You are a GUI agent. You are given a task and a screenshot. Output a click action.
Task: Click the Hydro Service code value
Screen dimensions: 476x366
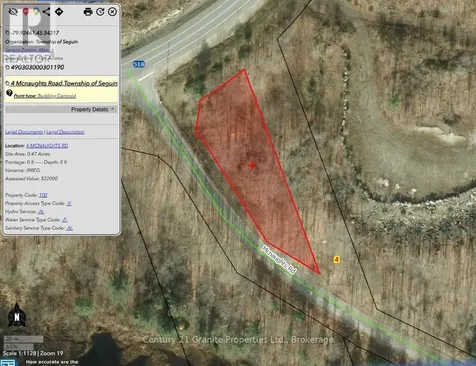(41, 212)
